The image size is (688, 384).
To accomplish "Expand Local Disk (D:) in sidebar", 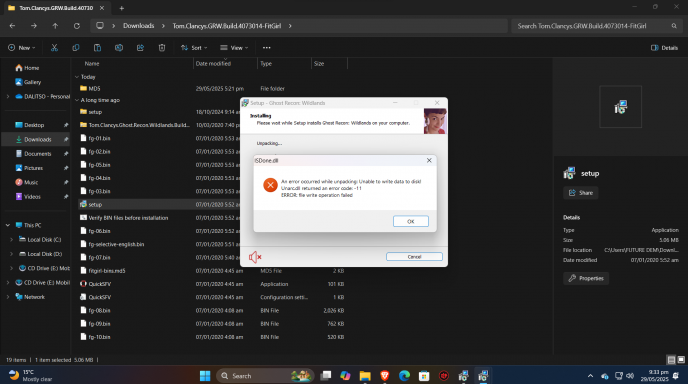I will [11, 254].
